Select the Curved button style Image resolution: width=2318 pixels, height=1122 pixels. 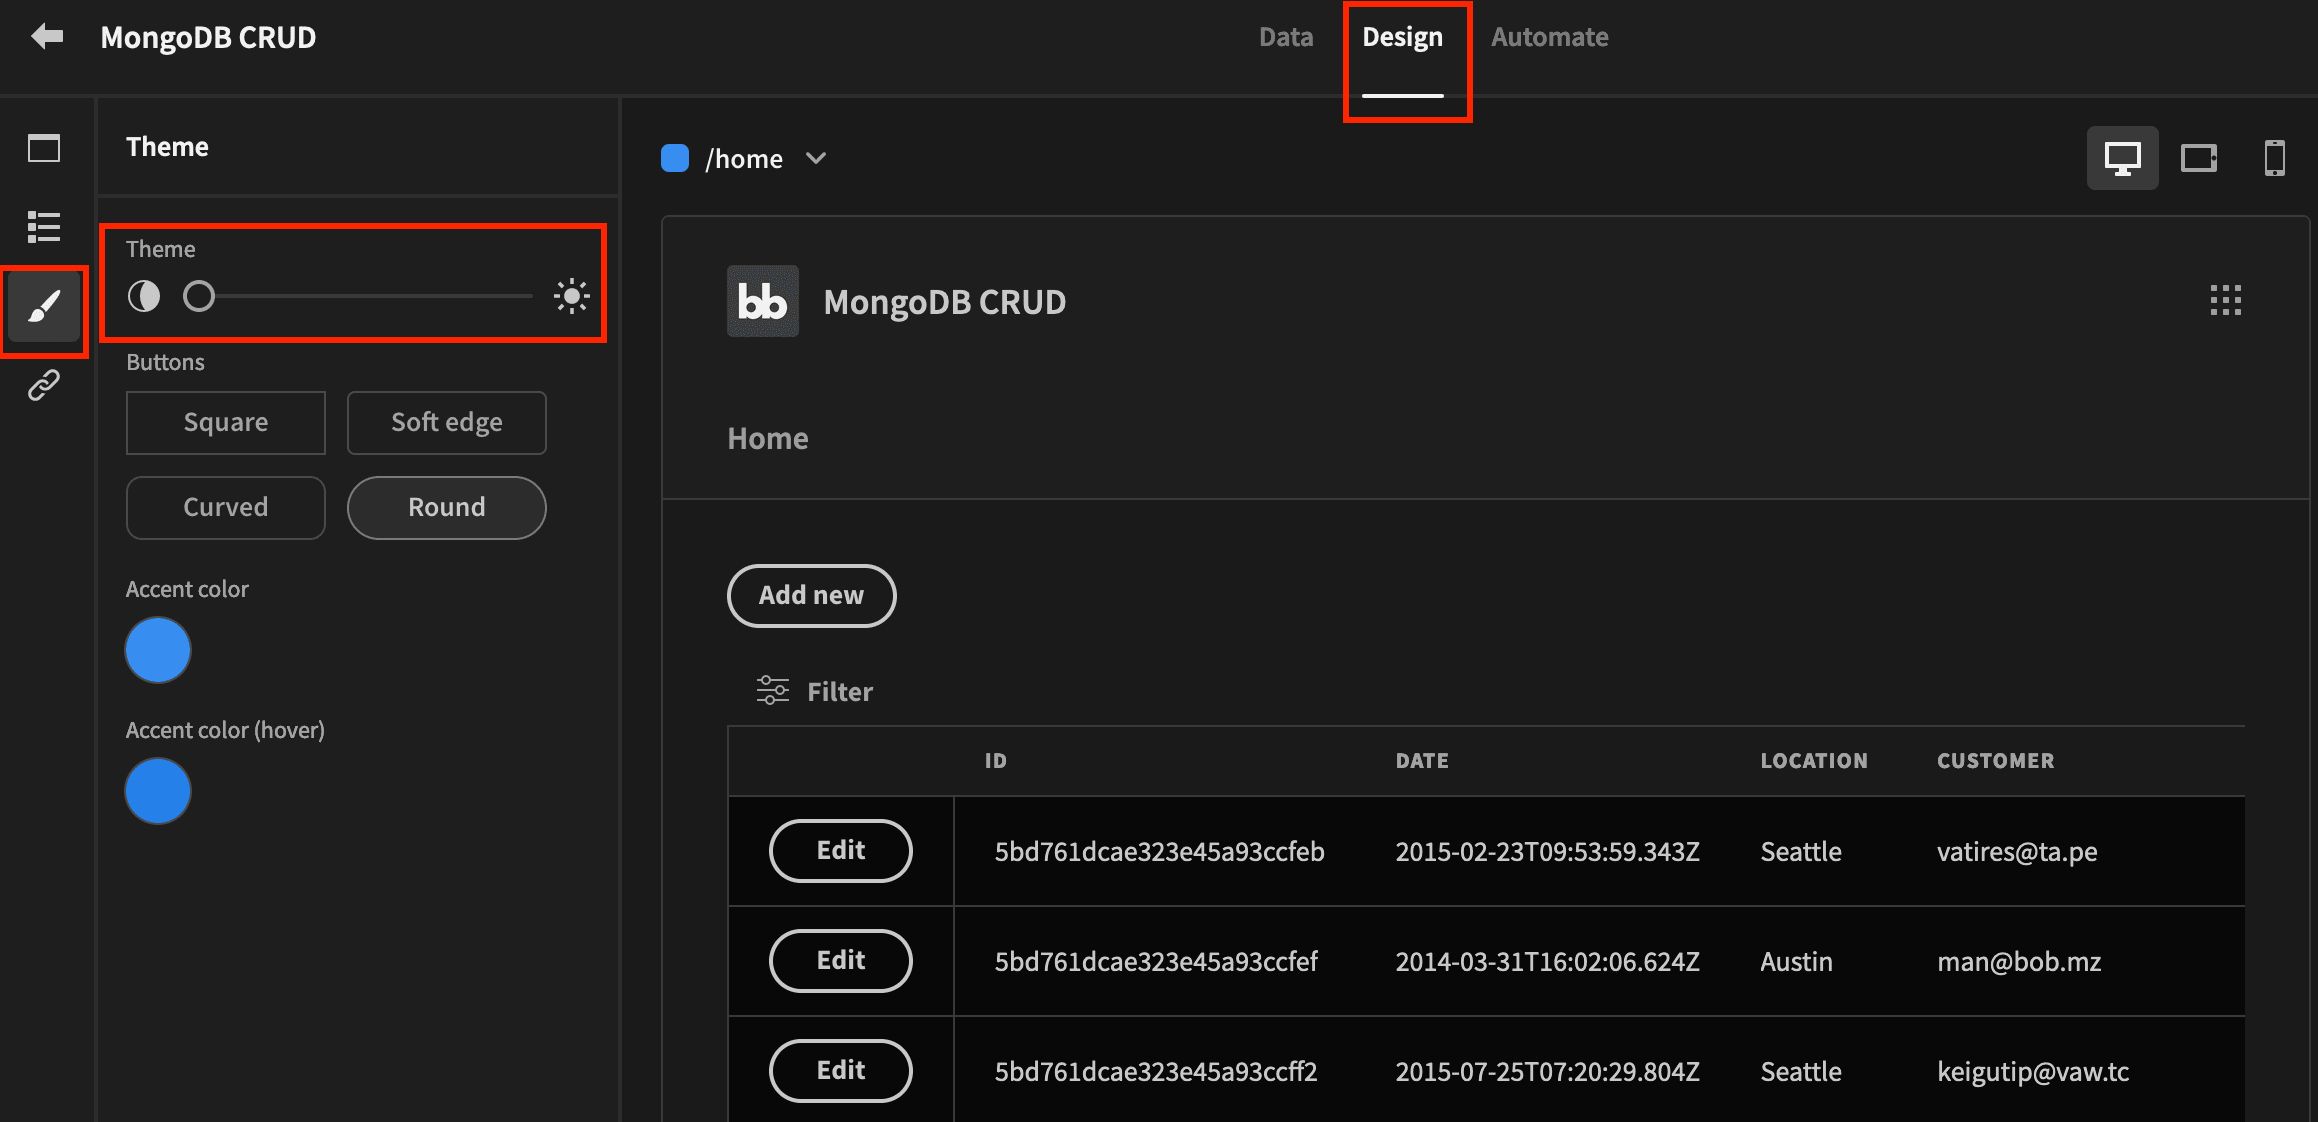[x=226, y=507]
